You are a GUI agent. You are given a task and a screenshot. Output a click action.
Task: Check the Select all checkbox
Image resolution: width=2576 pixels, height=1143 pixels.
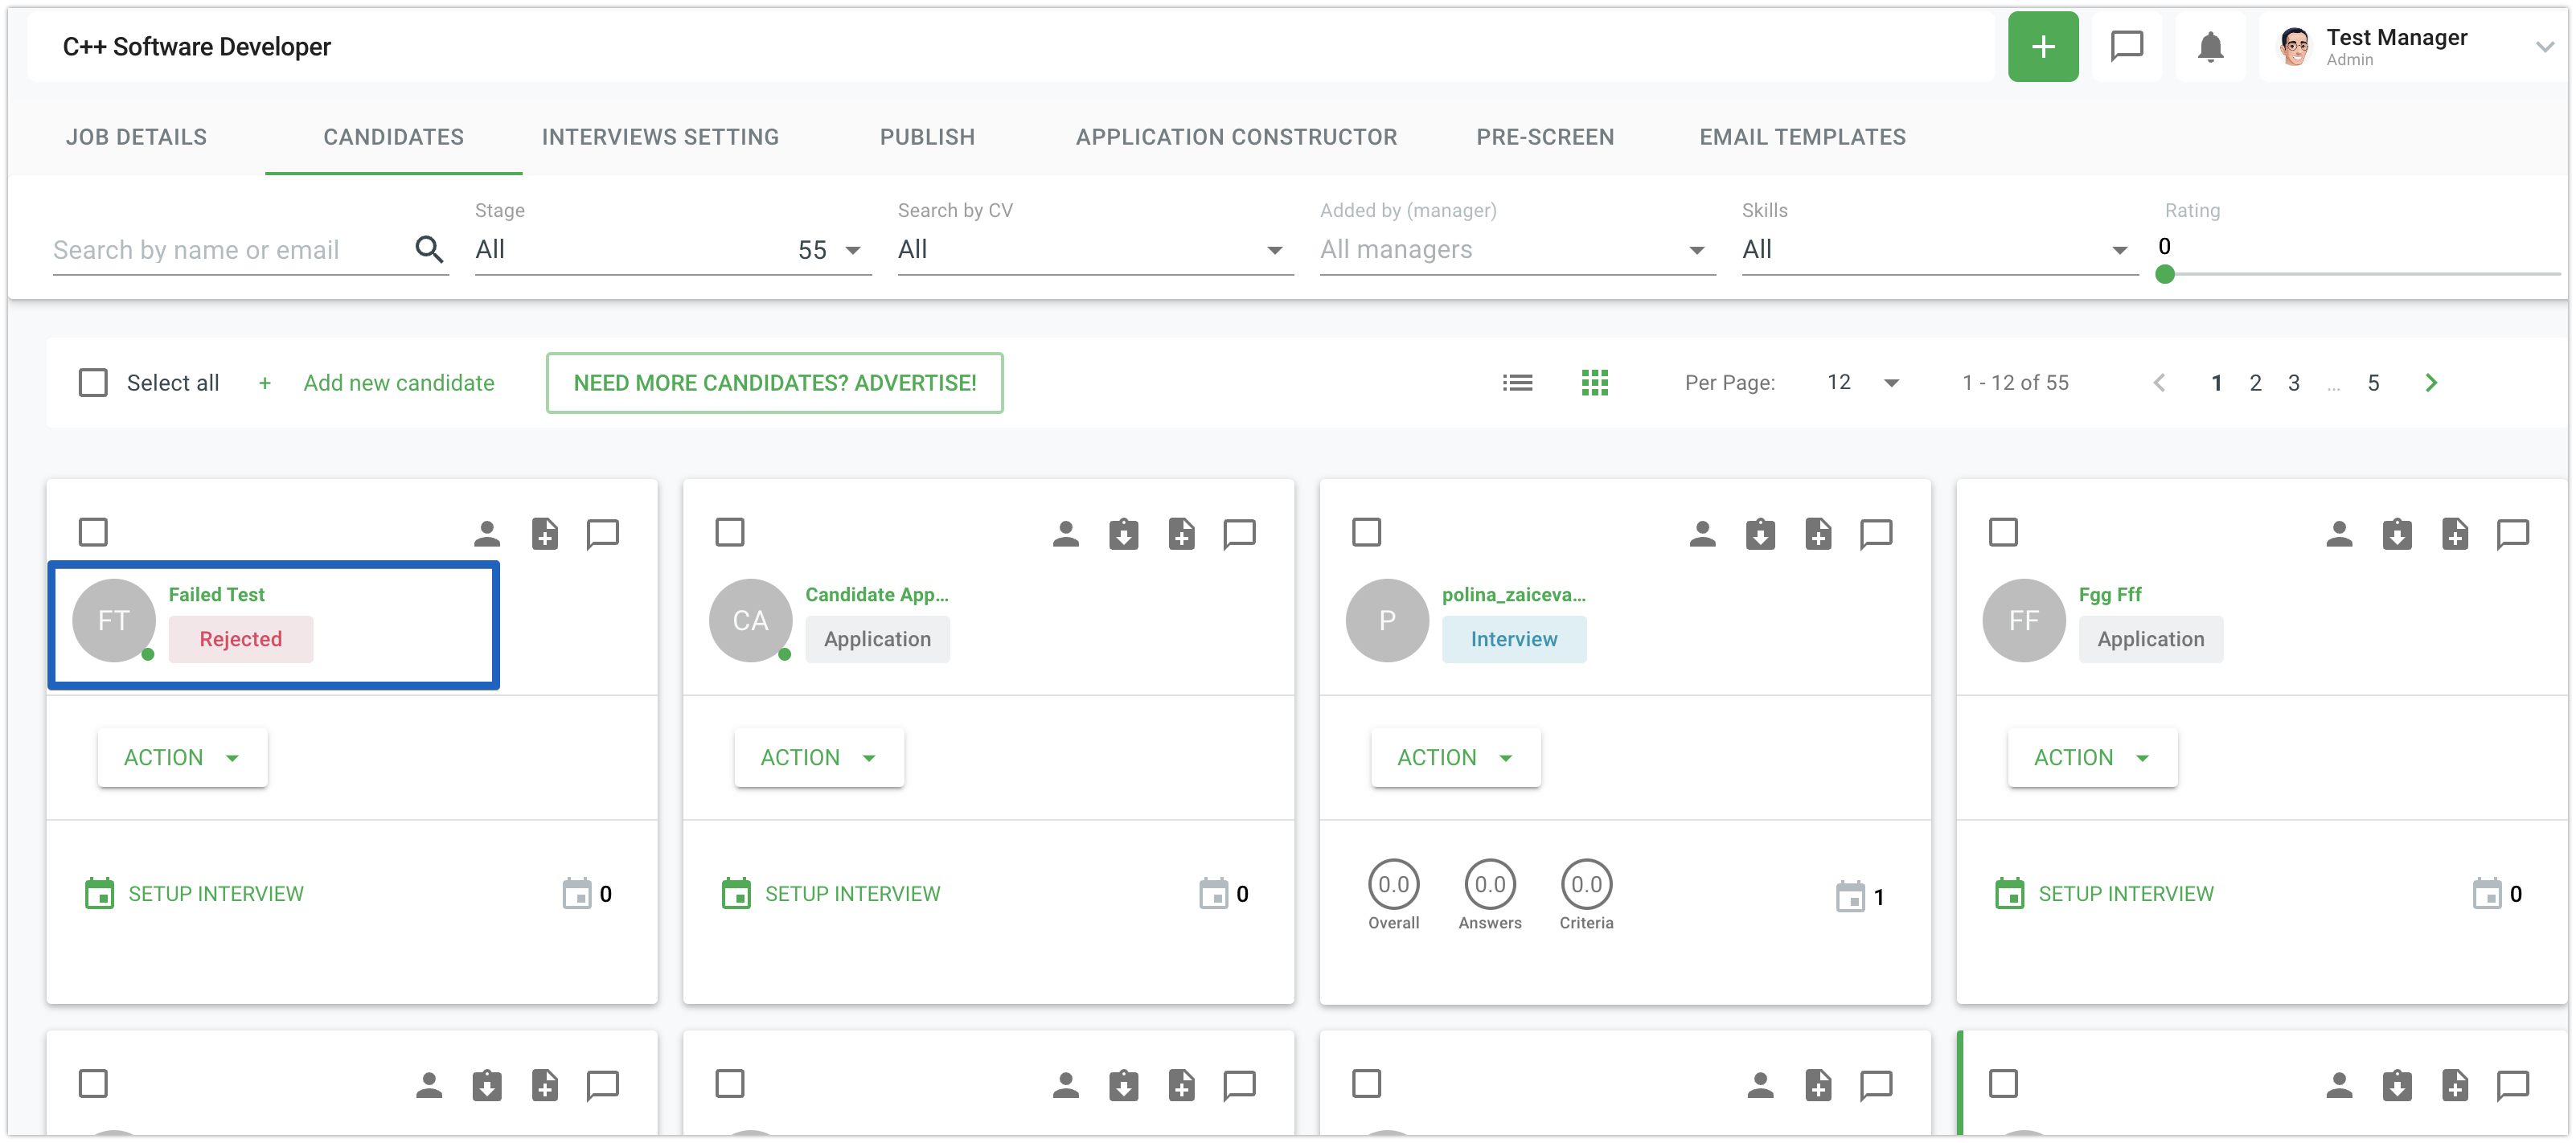point(93,383)
